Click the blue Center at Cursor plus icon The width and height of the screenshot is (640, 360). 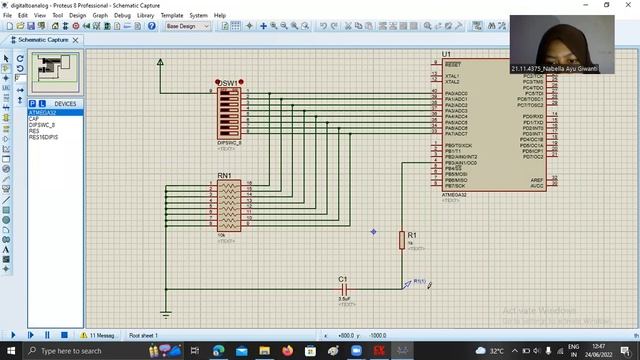[263, 26]
